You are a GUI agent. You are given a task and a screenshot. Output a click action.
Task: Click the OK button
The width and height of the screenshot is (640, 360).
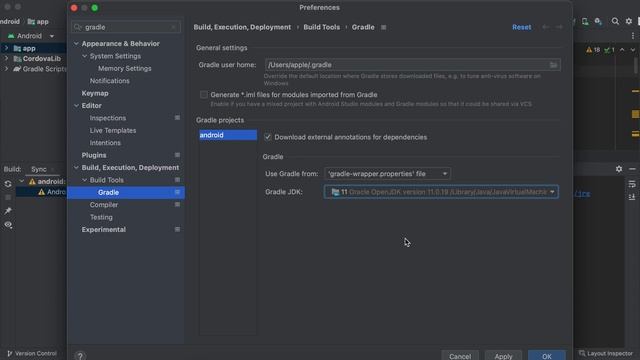[547, 356]
